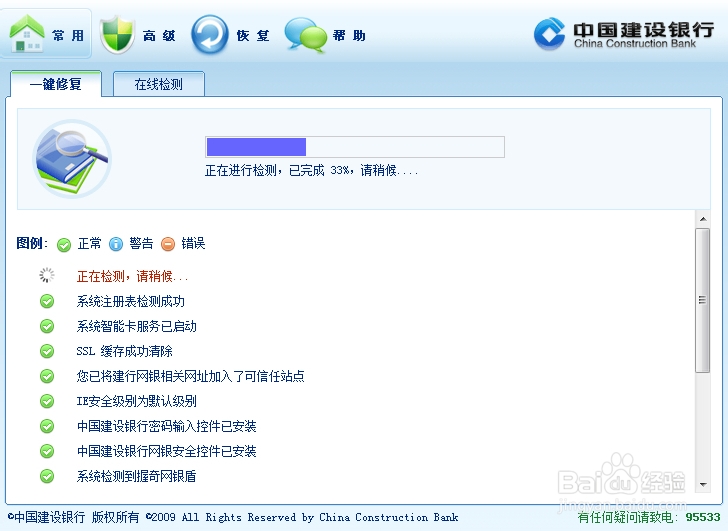
Task: Open the 恢复 restore arrow icon
Action: [x=210, y=34]
